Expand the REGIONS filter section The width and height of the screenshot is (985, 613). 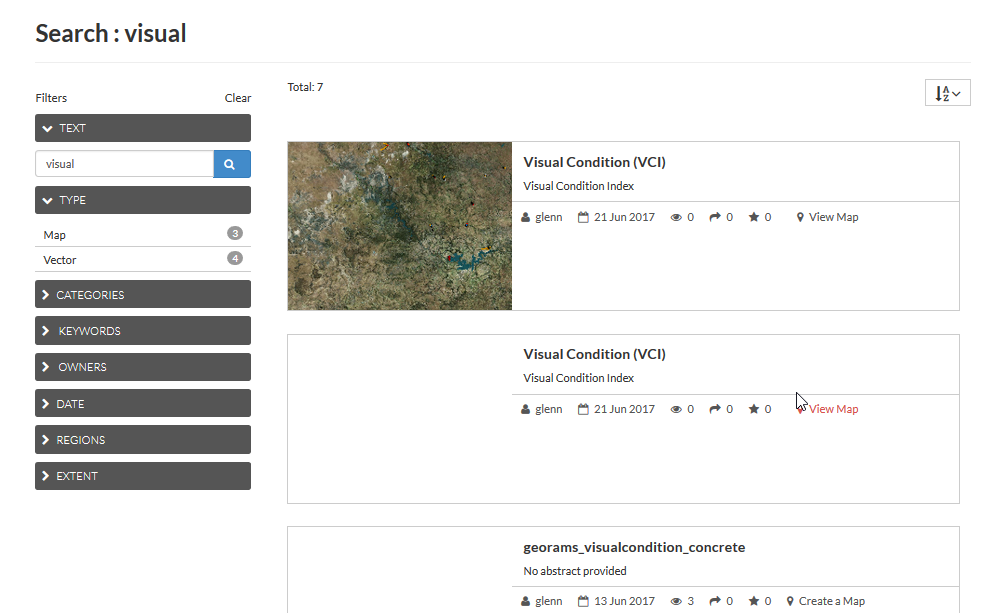pyautogui.click(x=143, y=440)
